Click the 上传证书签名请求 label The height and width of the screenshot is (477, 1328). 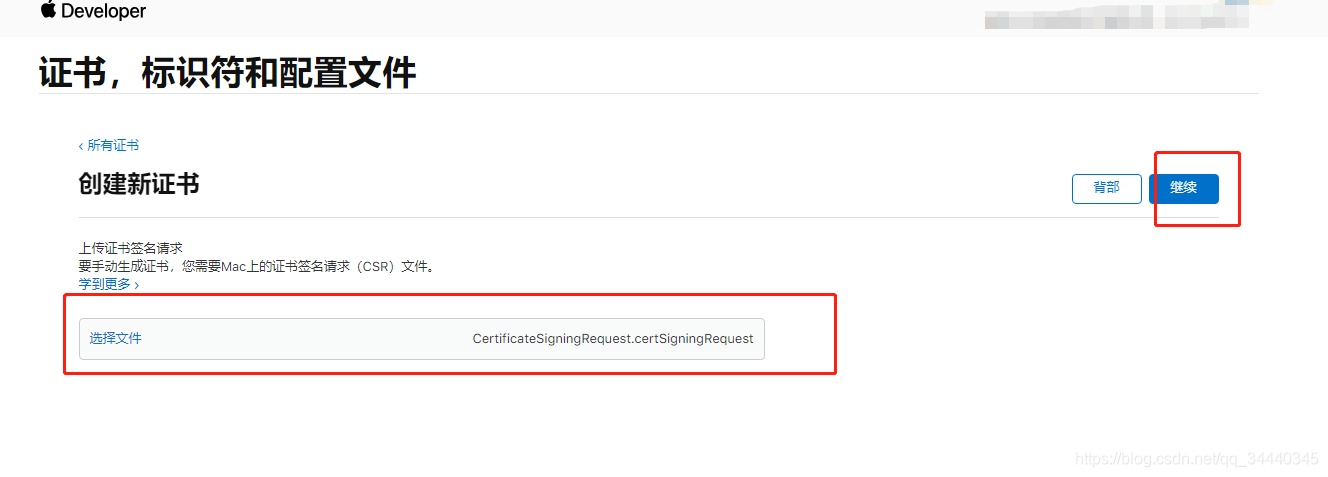coord(131,248)
